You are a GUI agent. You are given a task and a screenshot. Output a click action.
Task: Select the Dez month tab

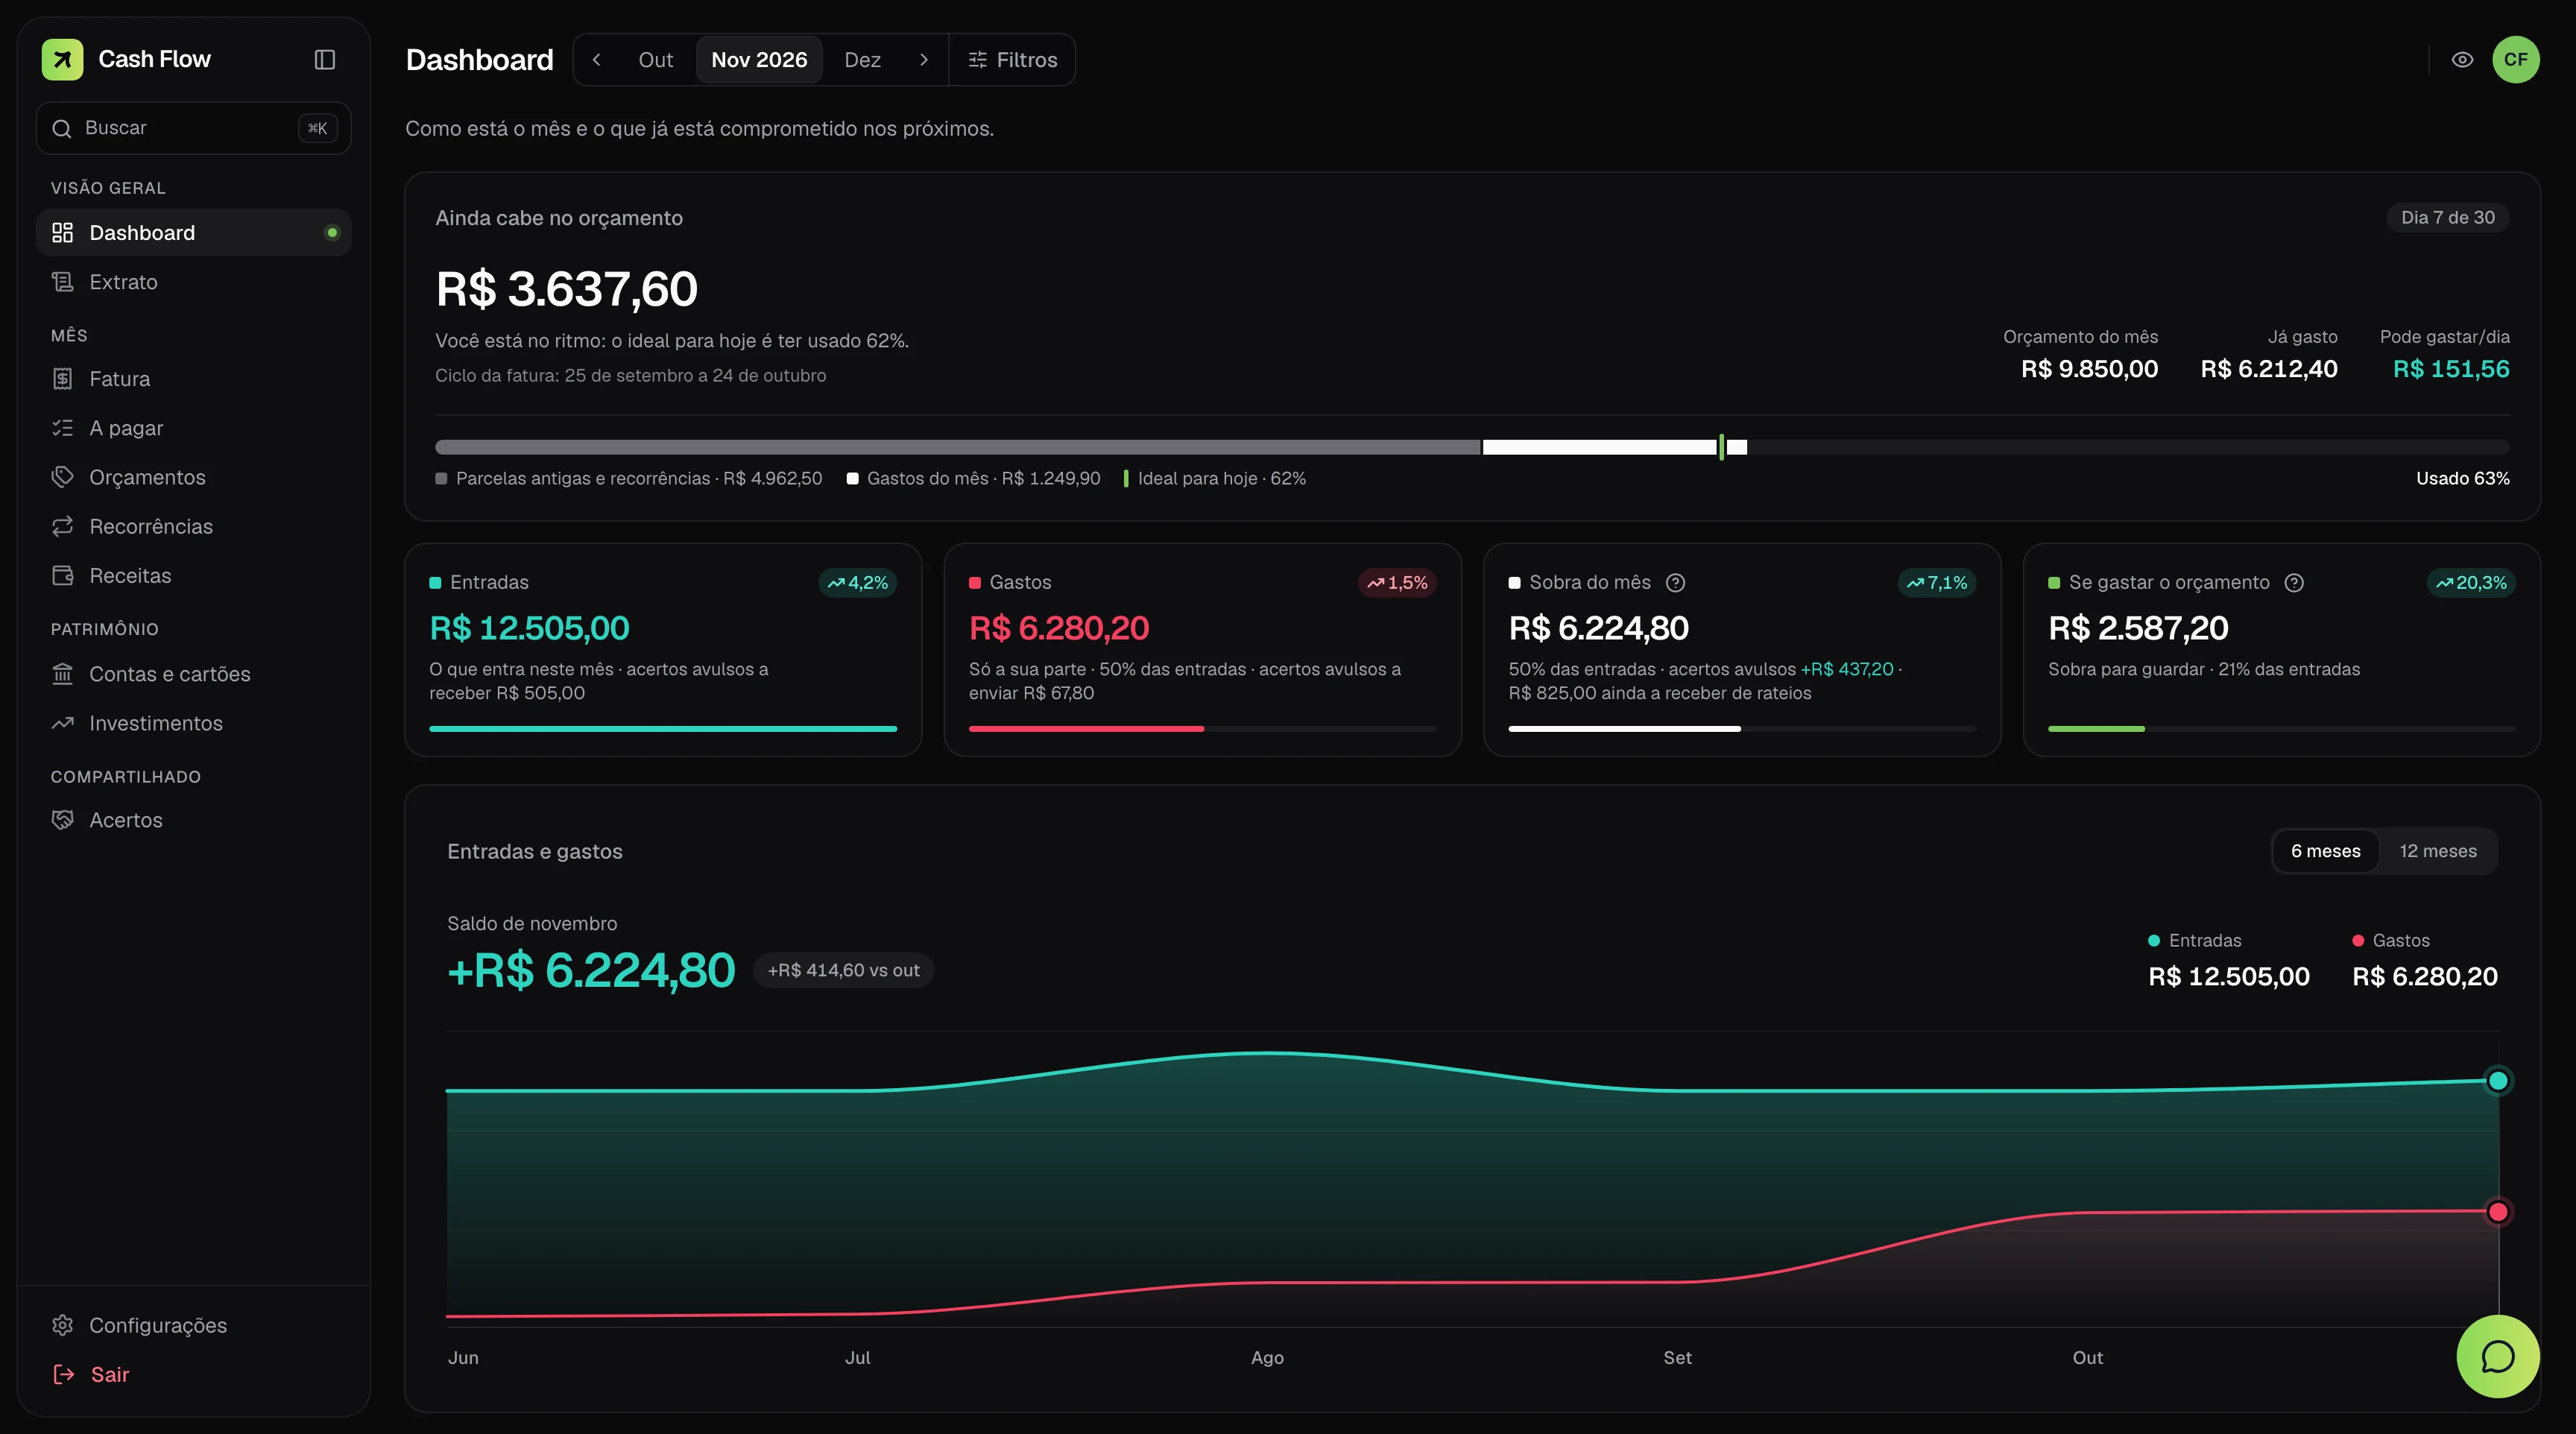pyautogui.click(x=862, y=60)
